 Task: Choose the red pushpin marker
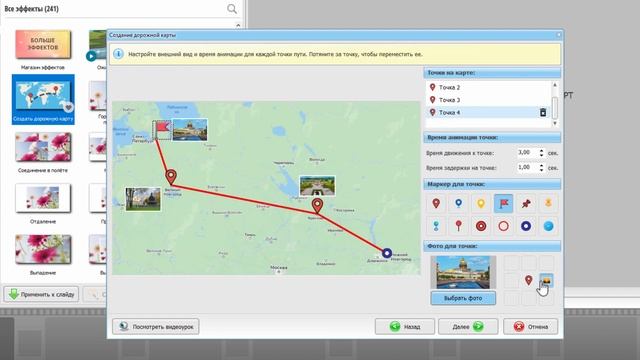[526, 203]
